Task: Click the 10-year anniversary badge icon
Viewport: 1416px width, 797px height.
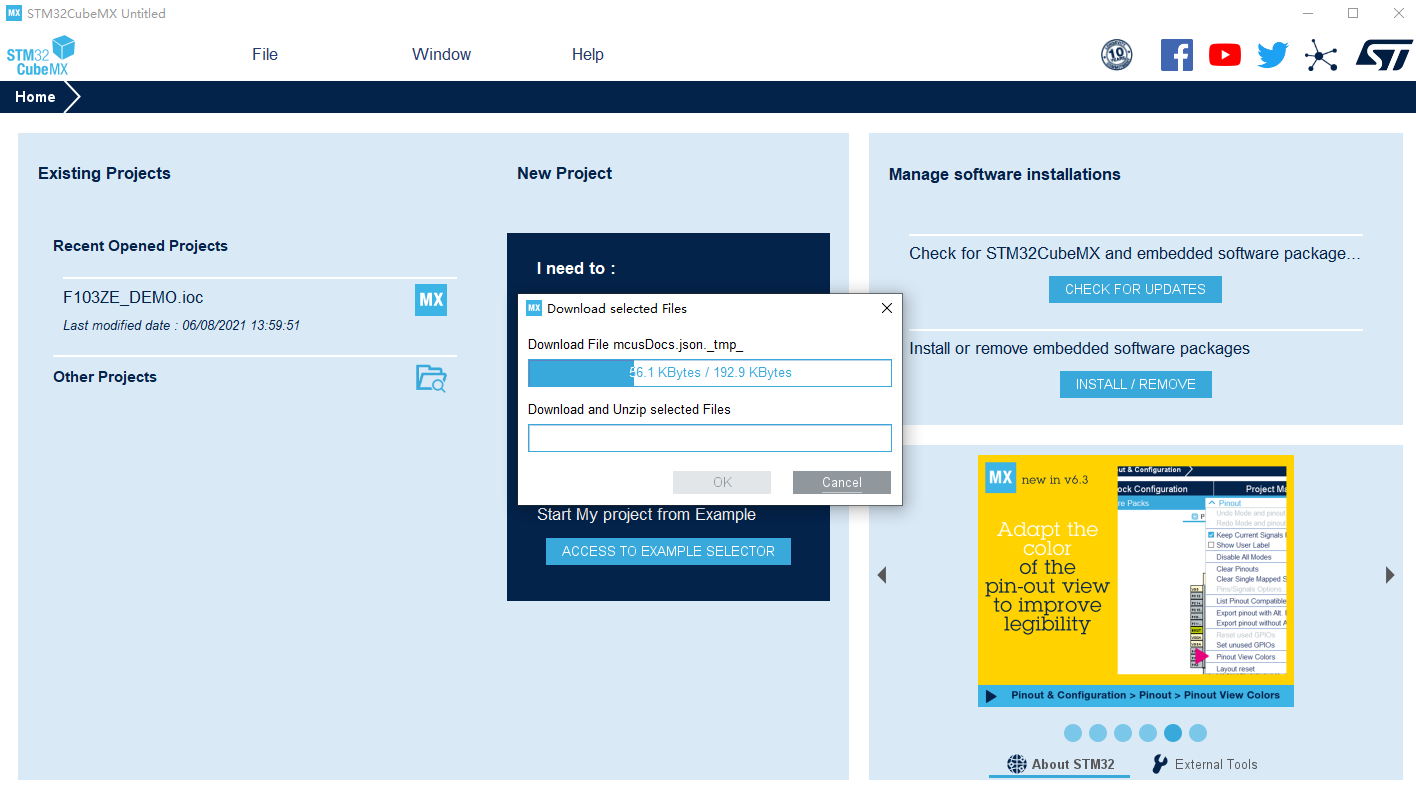Action: (1116, 55)
